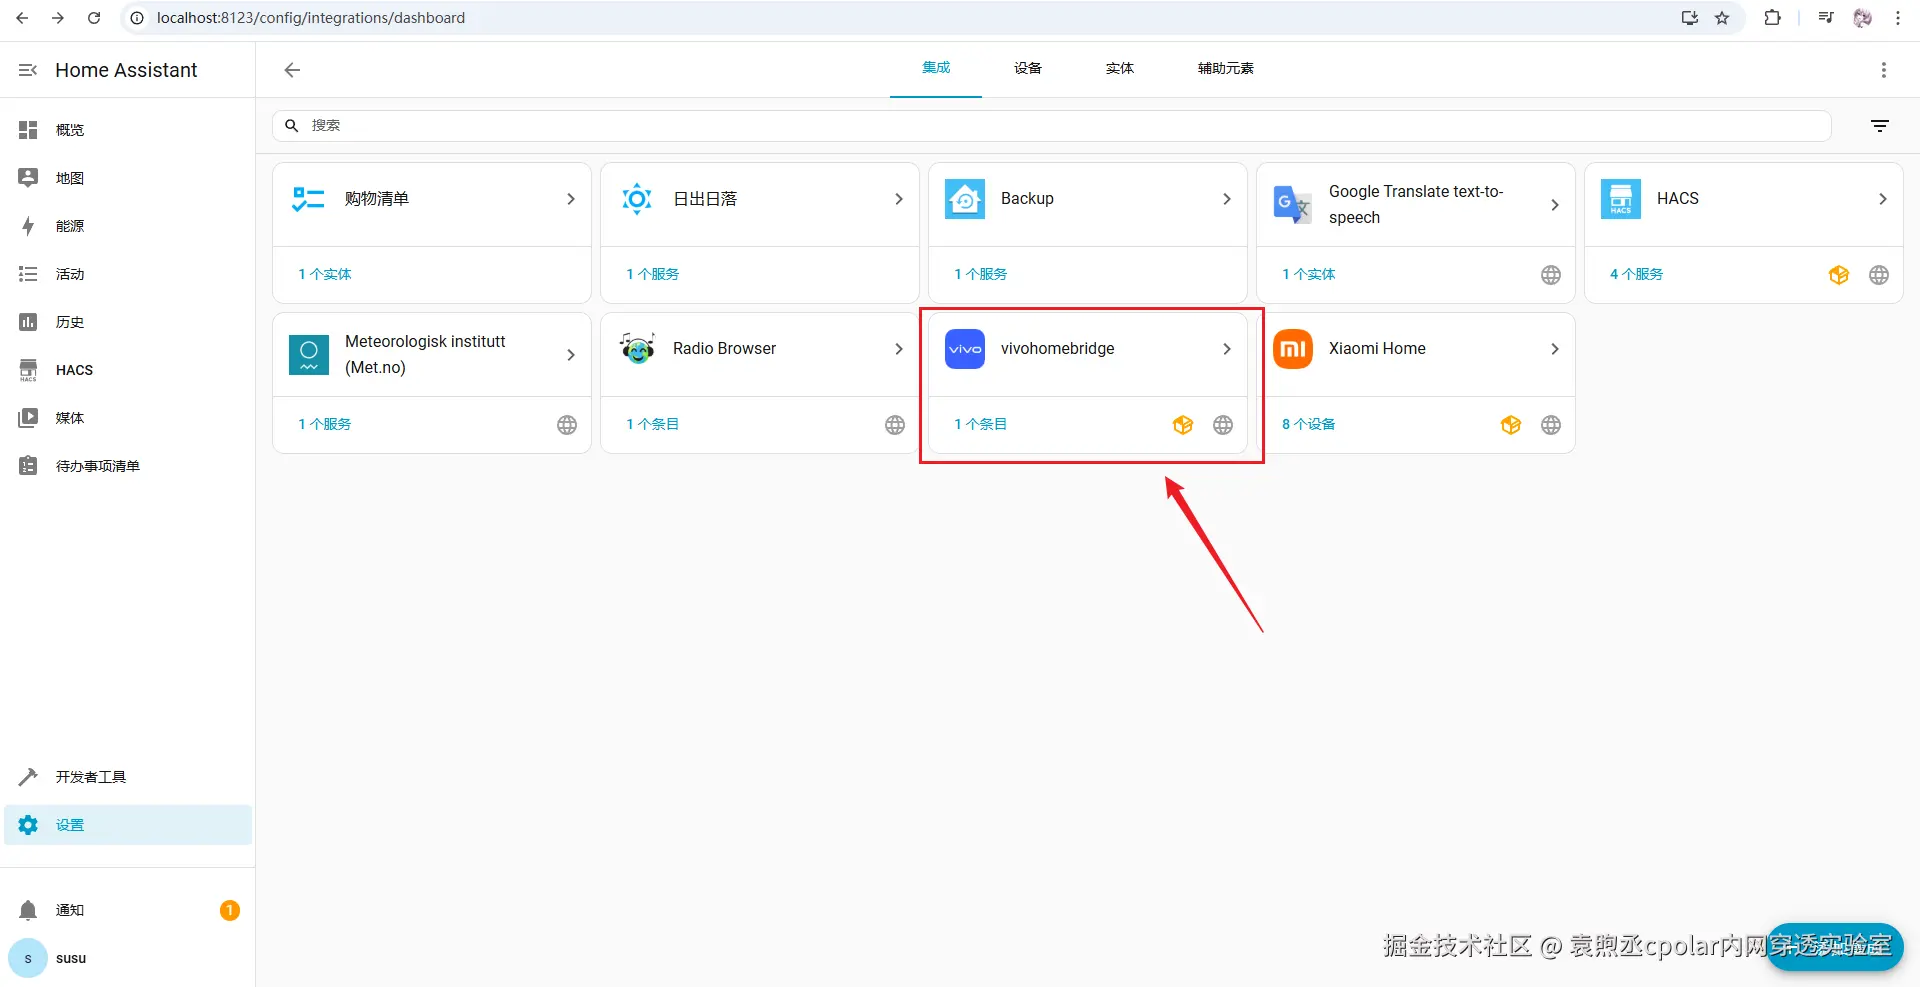Switch to the 集成 integrations tab
The image size is (1920, 987).
(936, 69)
